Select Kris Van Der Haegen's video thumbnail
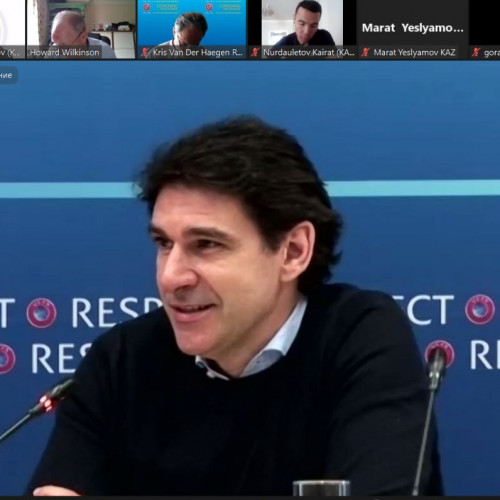The width and height of the screenshot is (500, 500). click(x=192, y=29)
